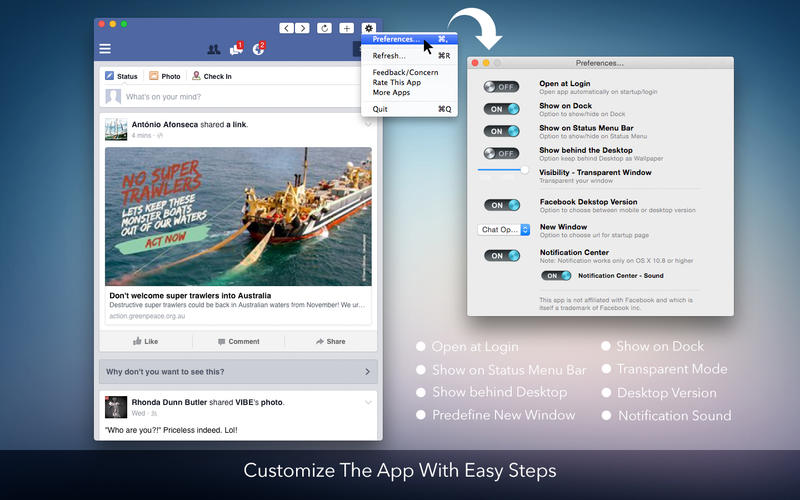The height and width of the screenshot is (500, 800).
Task: Comment on the super trawlers post
Action: pyautogui.click(x=238, y=341)
